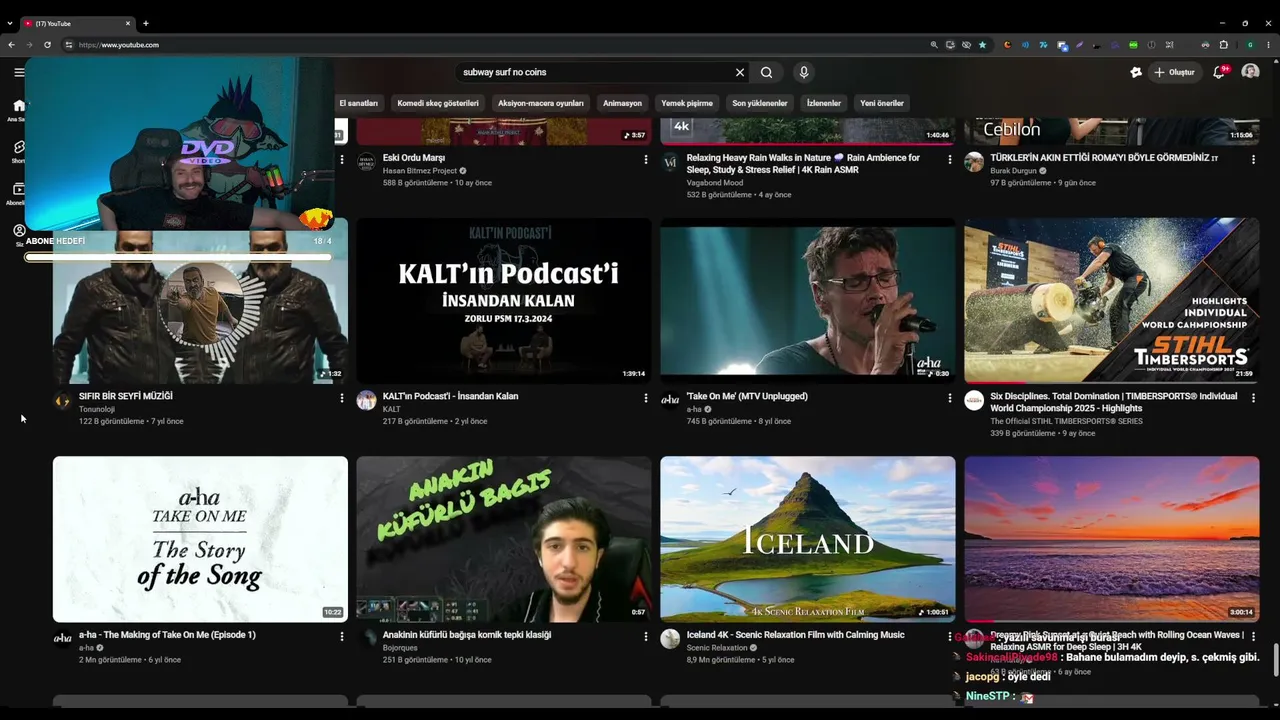Open more options for Making of Take On Me
The image size is (1280, 720).
click(x=342, y=636)
